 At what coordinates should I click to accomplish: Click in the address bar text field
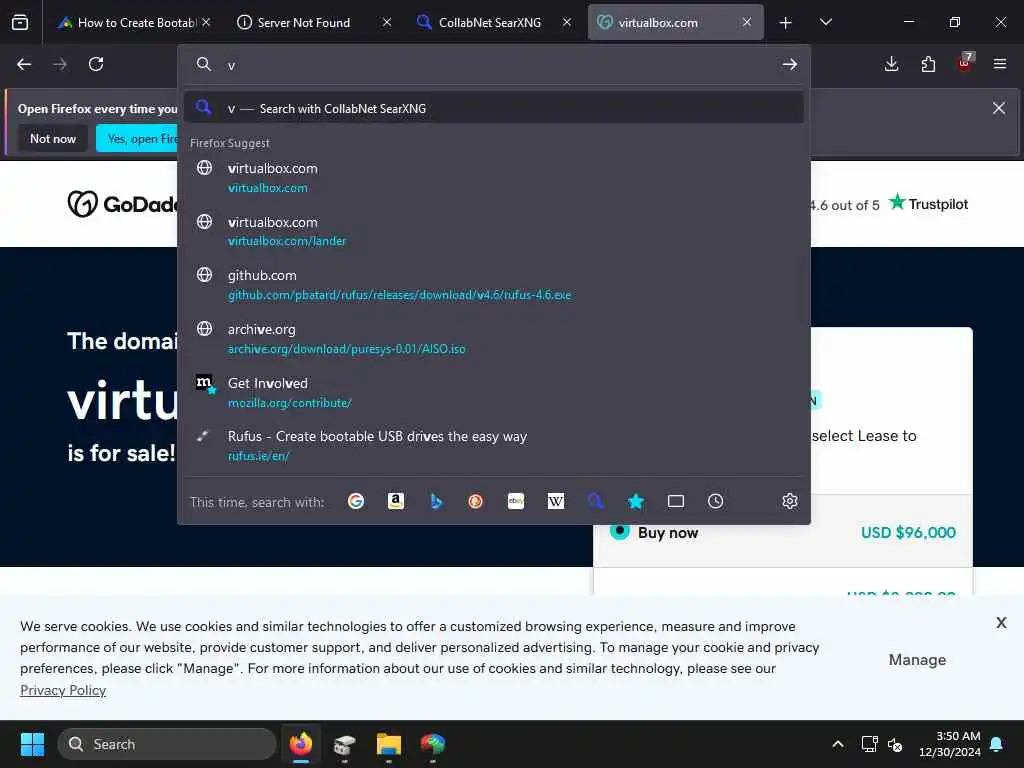tap(496, 64)
